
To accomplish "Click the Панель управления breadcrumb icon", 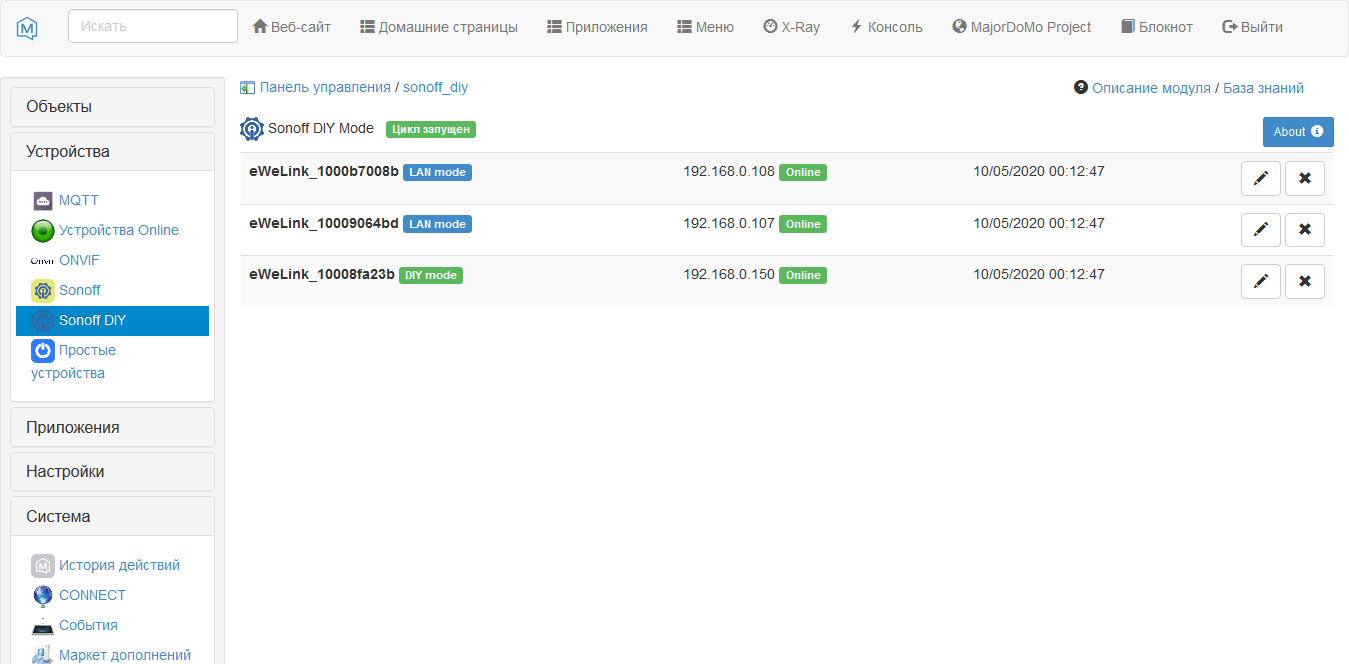I will tap(248, 88).
